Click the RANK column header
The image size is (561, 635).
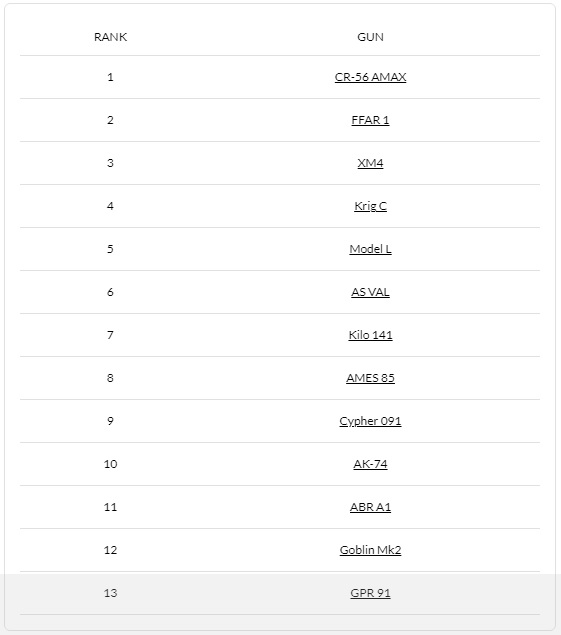click(x=110, y=37)
